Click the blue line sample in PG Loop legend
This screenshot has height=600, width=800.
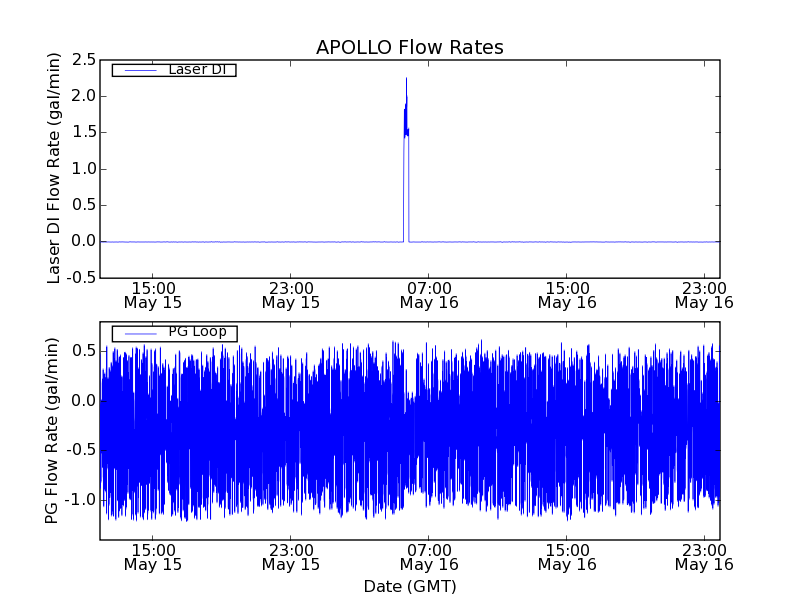pyautogui.click(x=139, y=333)
